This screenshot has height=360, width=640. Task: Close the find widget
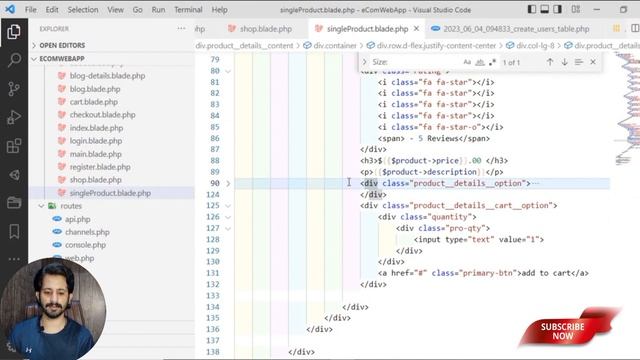593,62
